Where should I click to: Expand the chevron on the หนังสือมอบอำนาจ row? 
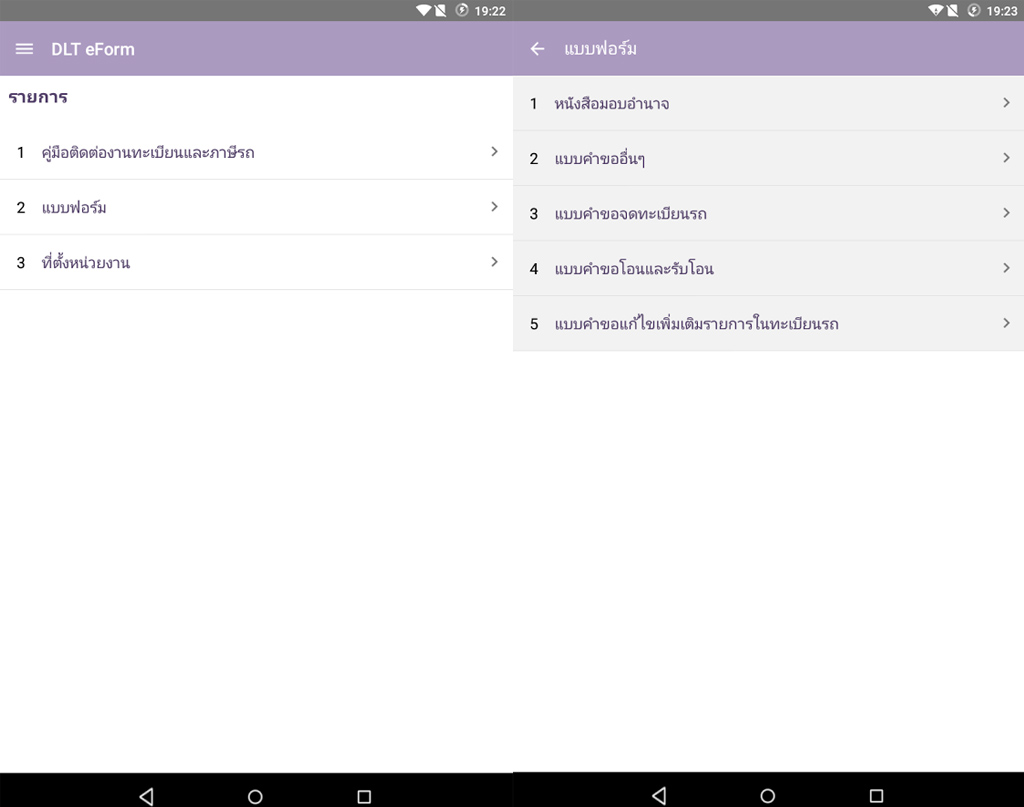[x=1006, y=103]
